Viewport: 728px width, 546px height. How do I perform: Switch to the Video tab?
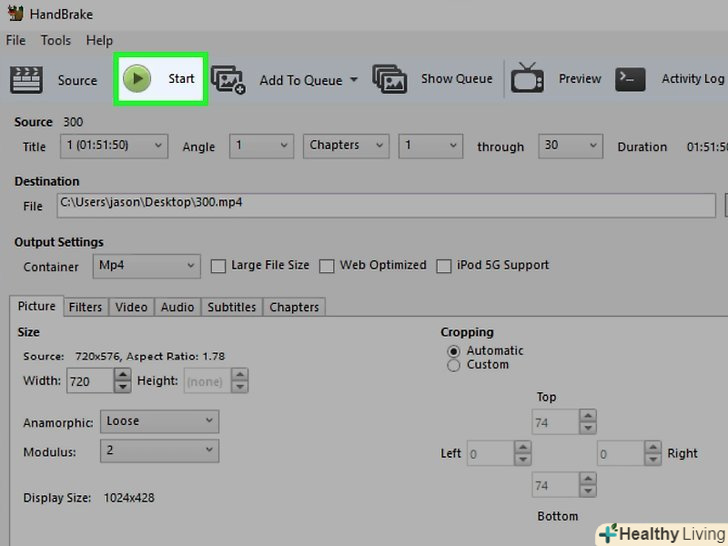tap(131, 307)
